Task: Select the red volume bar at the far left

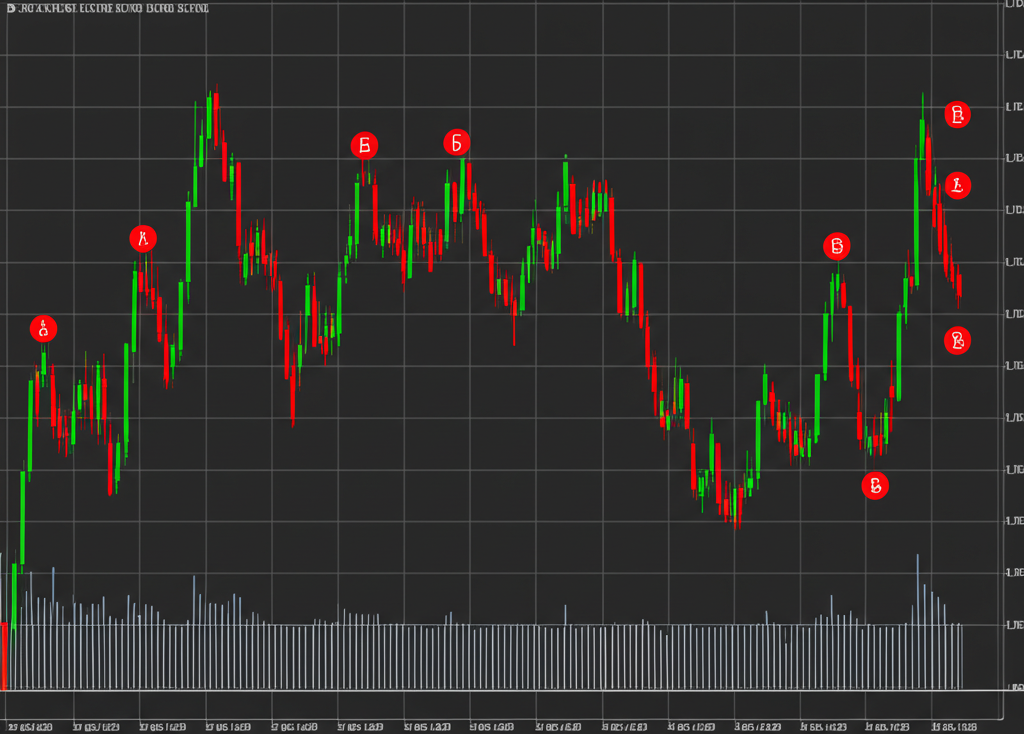Action: click(x=5, y=655)
